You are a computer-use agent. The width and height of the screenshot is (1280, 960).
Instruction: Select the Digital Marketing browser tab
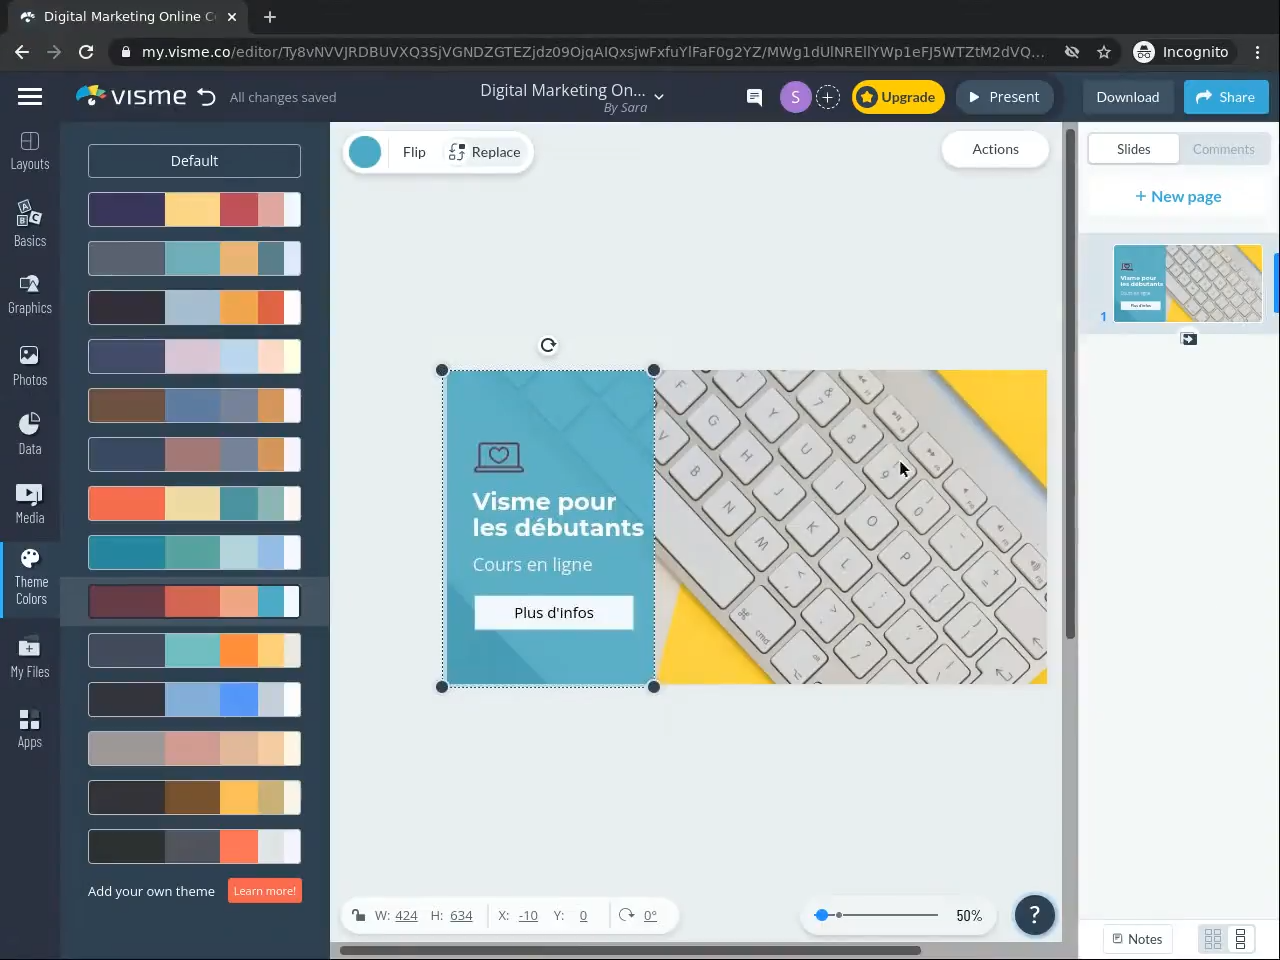128,17
